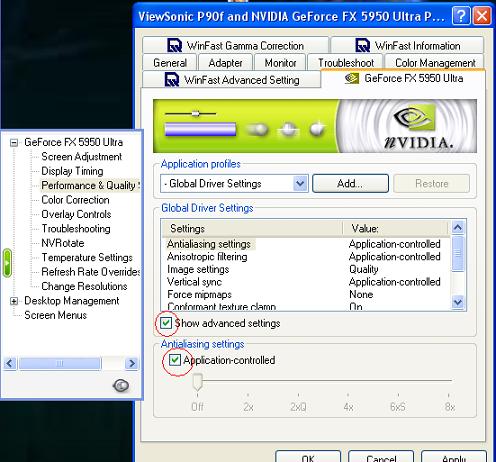Click the Add... profile button
This screenshot has height=462, width=496.
coord(350,183)
